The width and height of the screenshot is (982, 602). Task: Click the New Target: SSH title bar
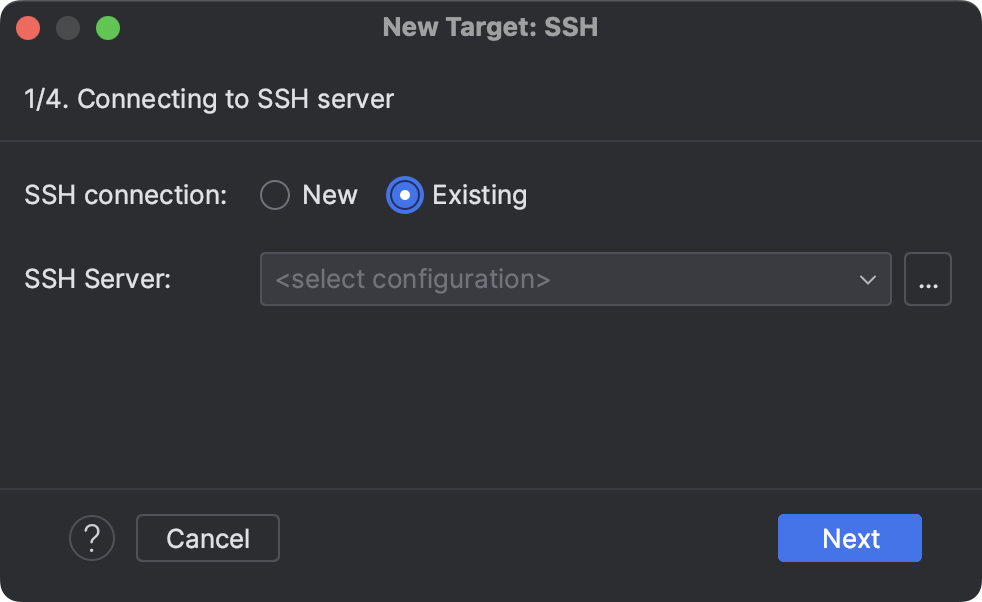tap(490, 27)
